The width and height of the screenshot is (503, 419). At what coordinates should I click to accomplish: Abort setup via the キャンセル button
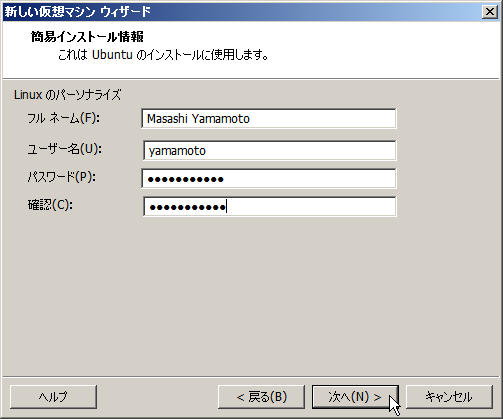tap(449, 397)
